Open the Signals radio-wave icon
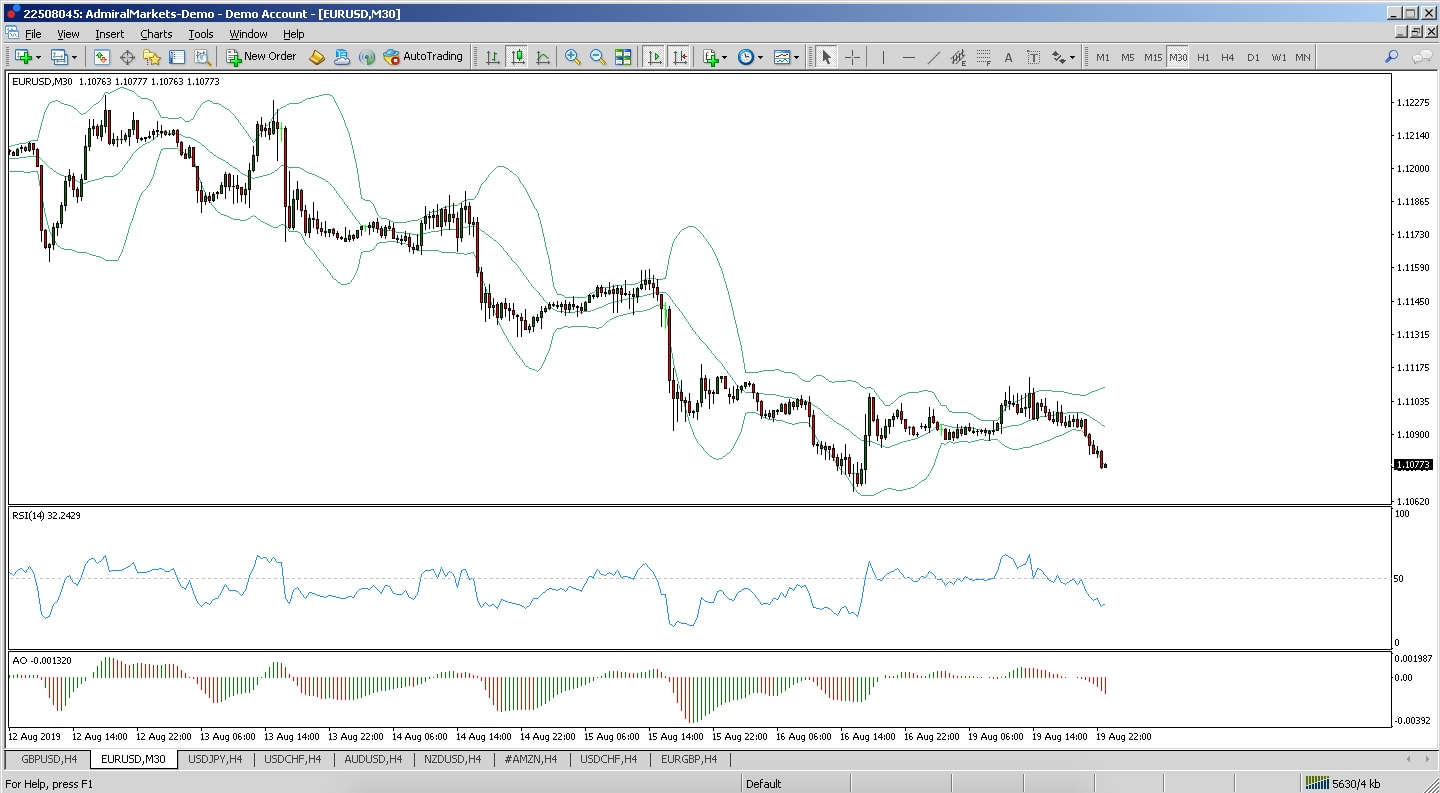Image resolution: width=1440 pixels, height=793 pixels. pos(367,57)
